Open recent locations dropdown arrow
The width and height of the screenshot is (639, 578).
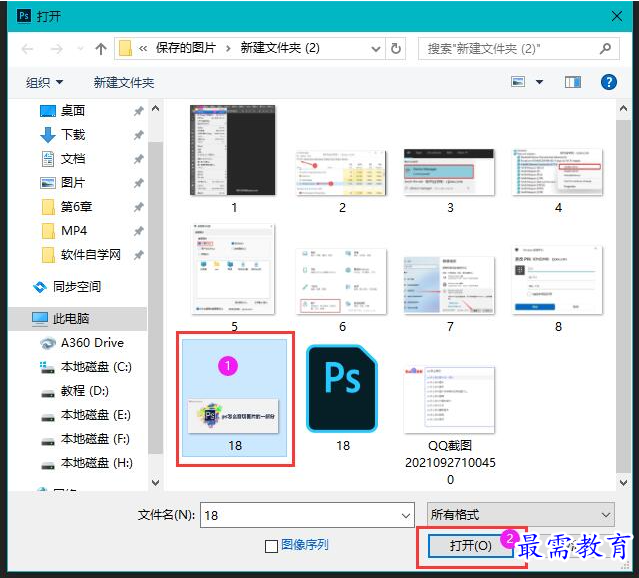click(x=81, y=49)
